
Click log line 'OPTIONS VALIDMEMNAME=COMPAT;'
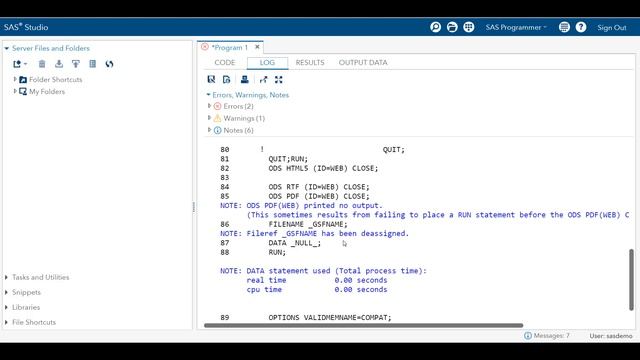point(330,318)
